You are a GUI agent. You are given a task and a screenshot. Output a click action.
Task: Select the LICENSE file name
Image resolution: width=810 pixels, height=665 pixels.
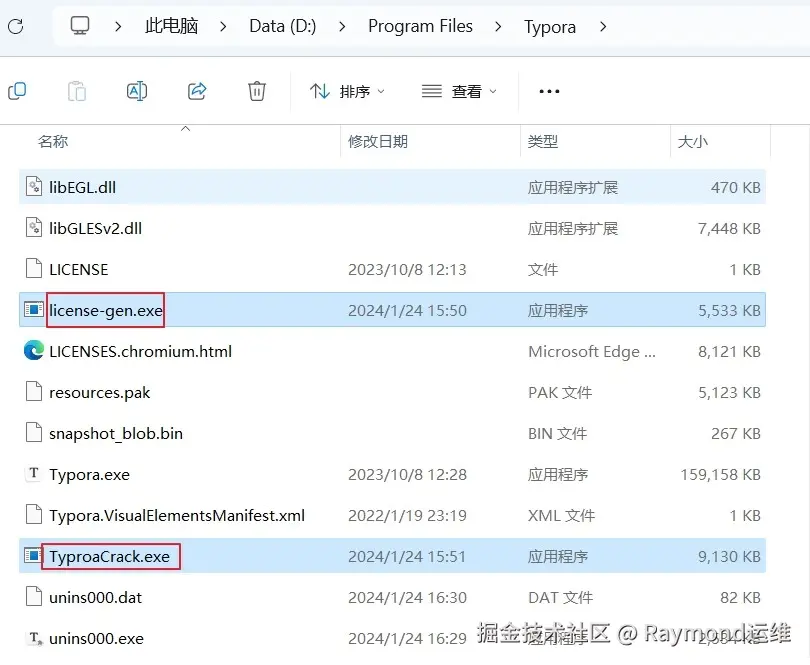pyautogui.click(x=79, y=269)
